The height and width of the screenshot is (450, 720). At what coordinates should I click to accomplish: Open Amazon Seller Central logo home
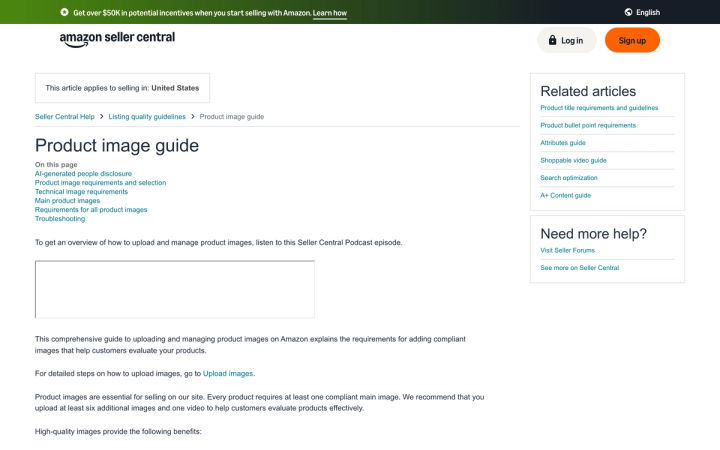[117, 39]
